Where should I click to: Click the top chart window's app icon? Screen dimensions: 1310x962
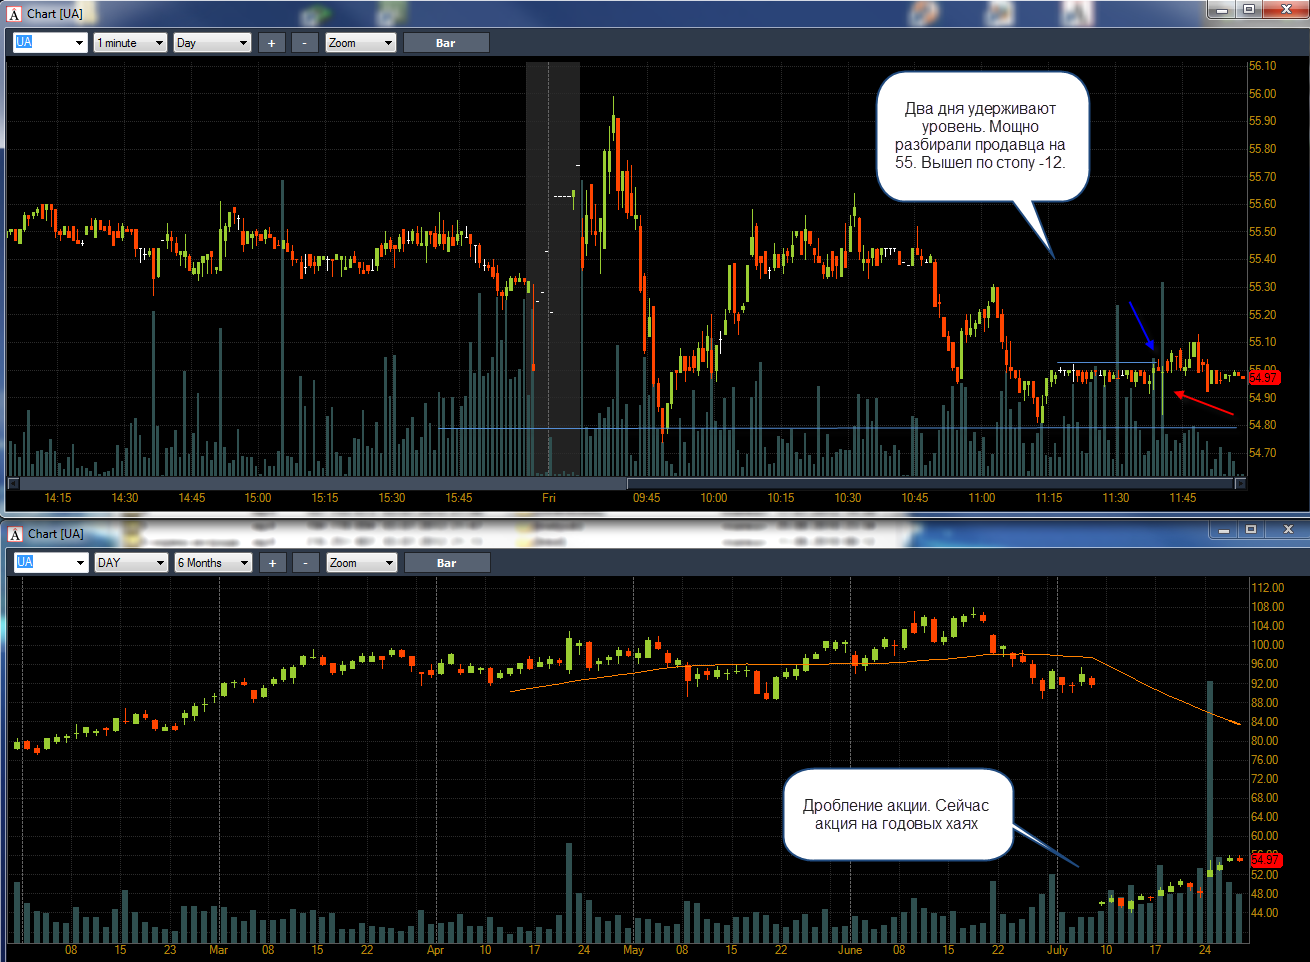[x=14, y=14]
